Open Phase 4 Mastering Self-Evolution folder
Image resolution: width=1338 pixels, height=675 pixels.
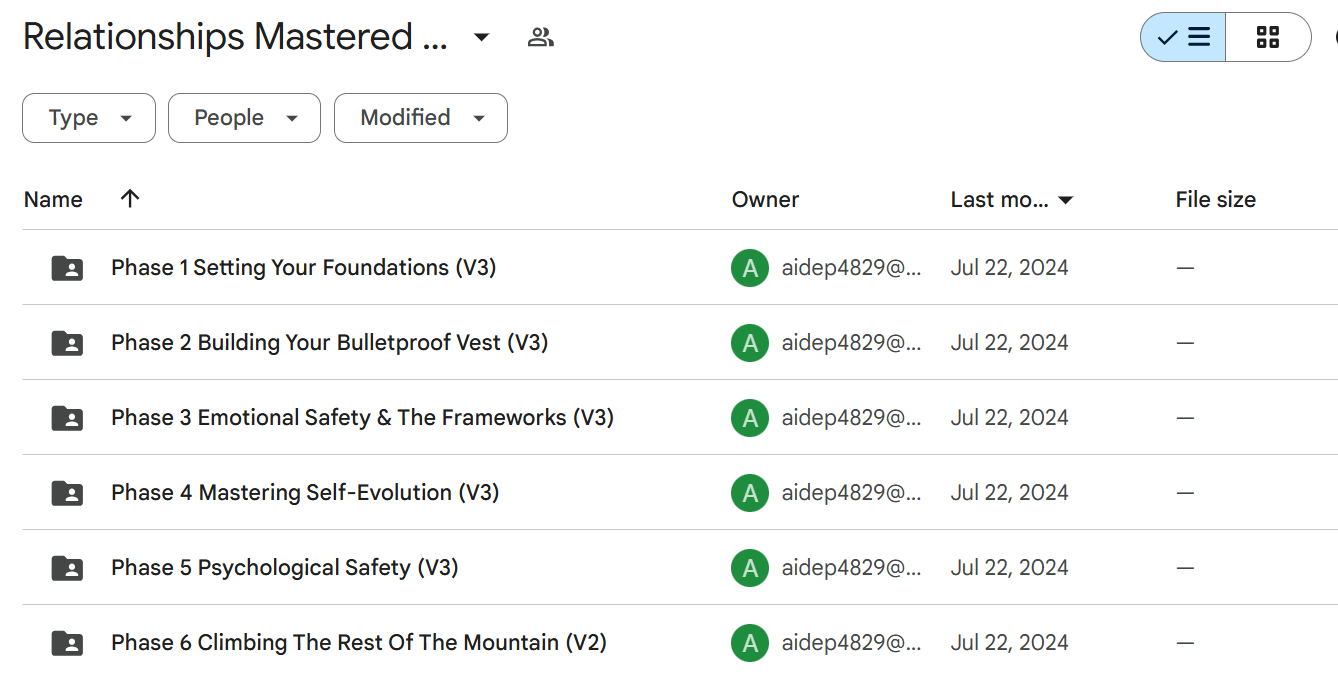[304, 493]
